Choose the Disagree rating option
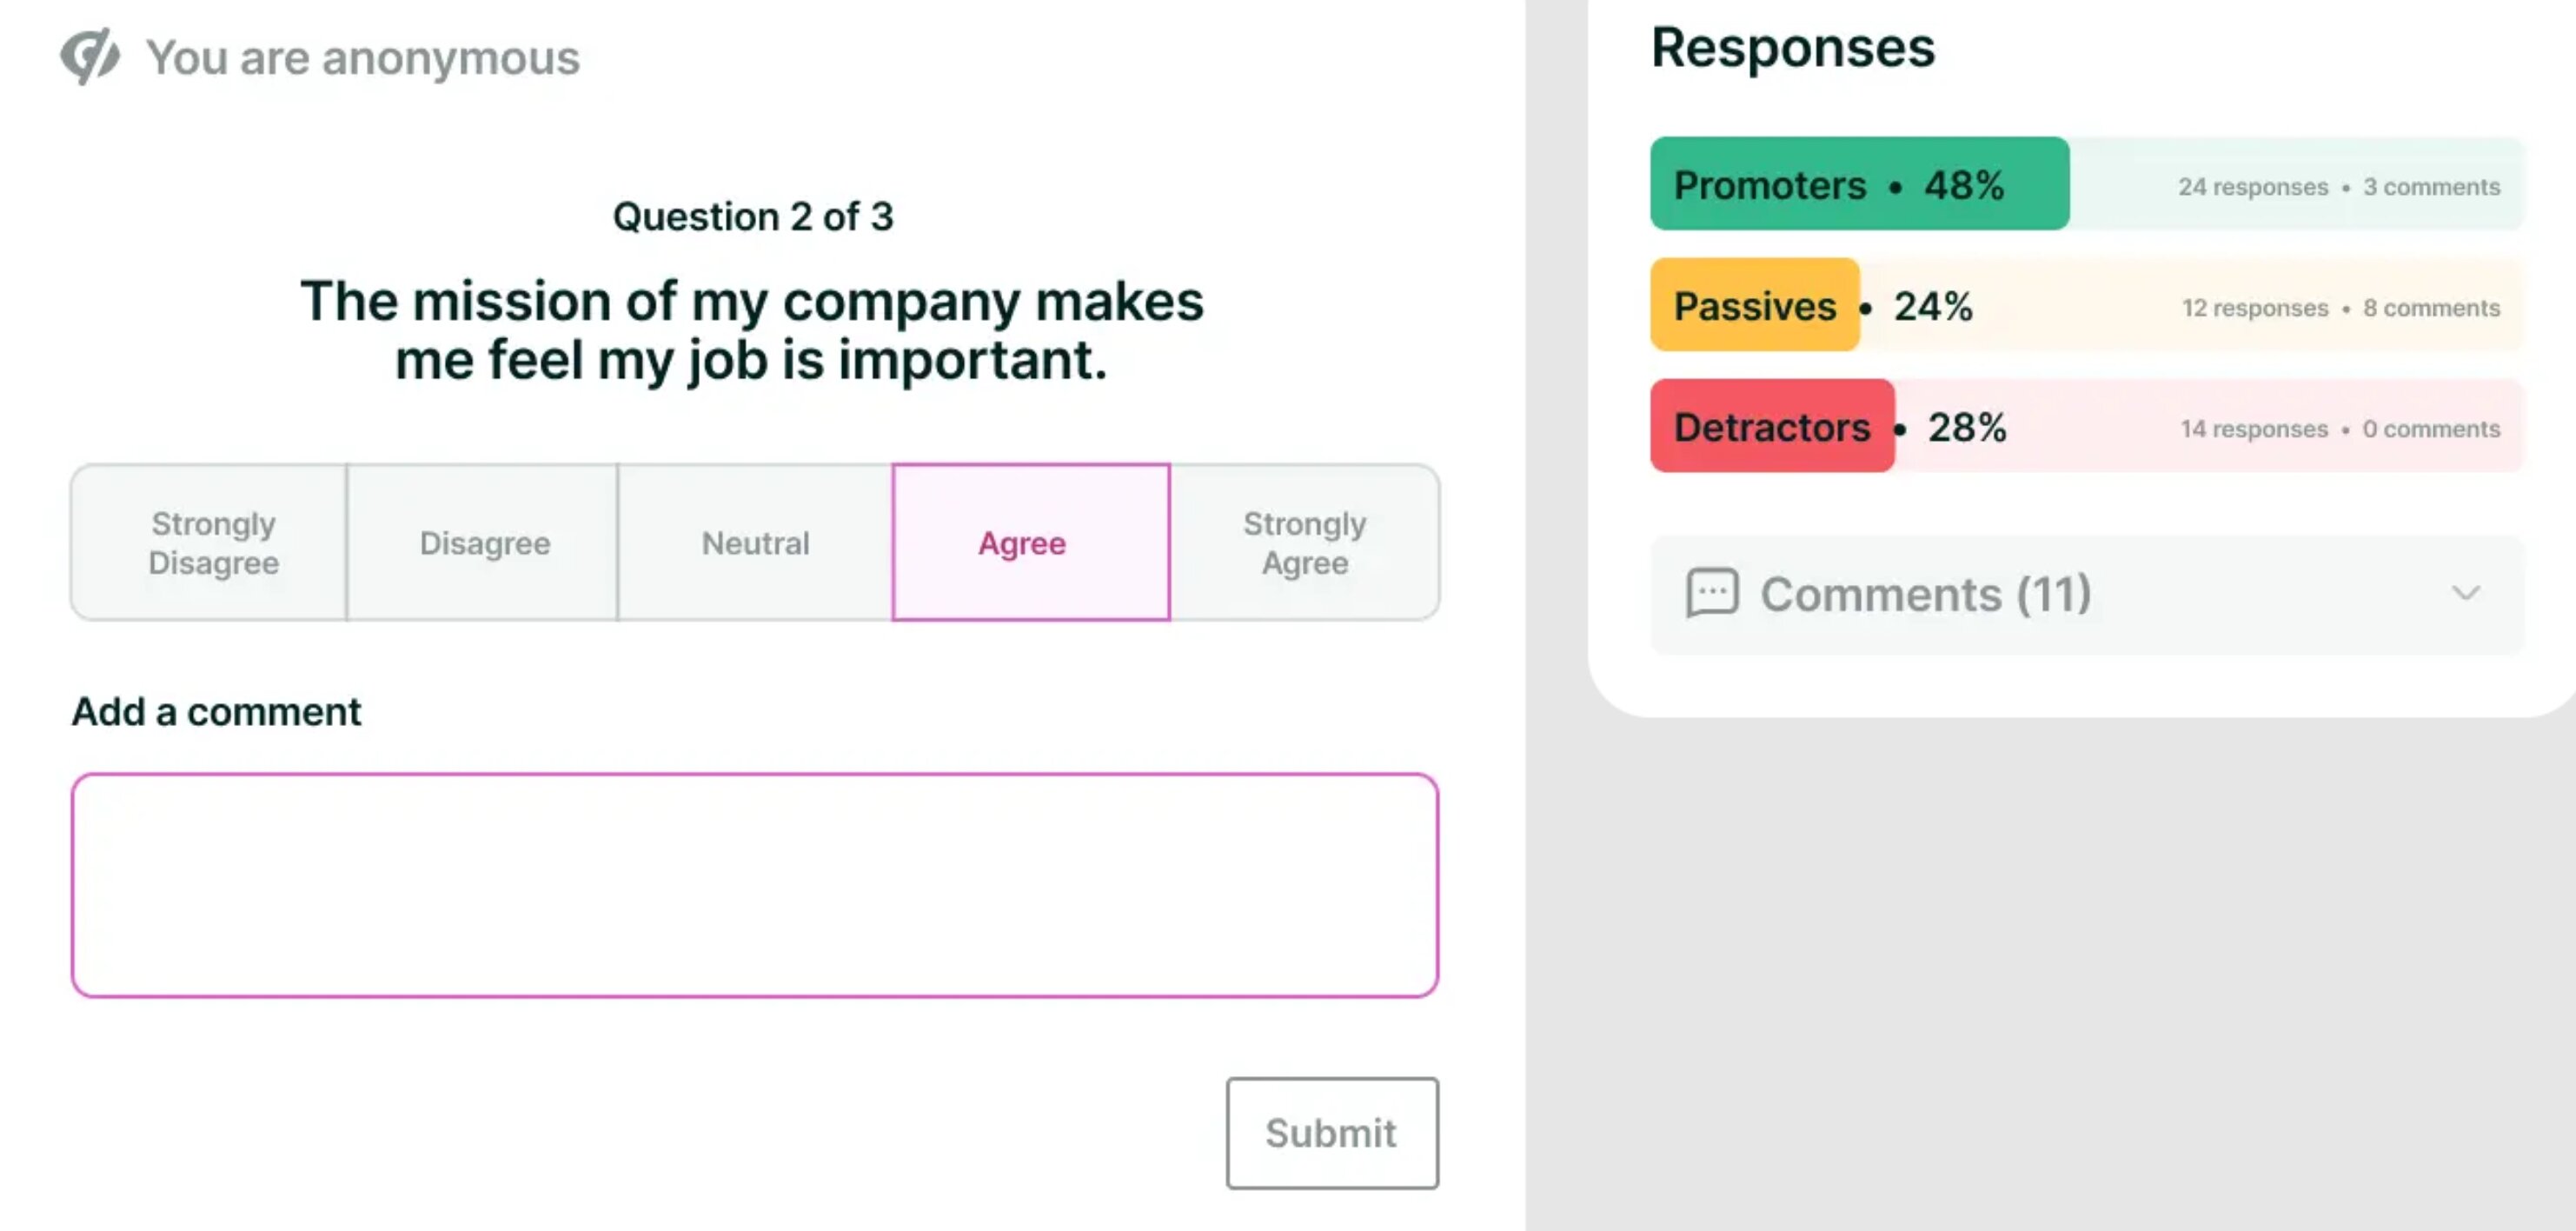The image size is (2576, 1231). tap(484, 543)
